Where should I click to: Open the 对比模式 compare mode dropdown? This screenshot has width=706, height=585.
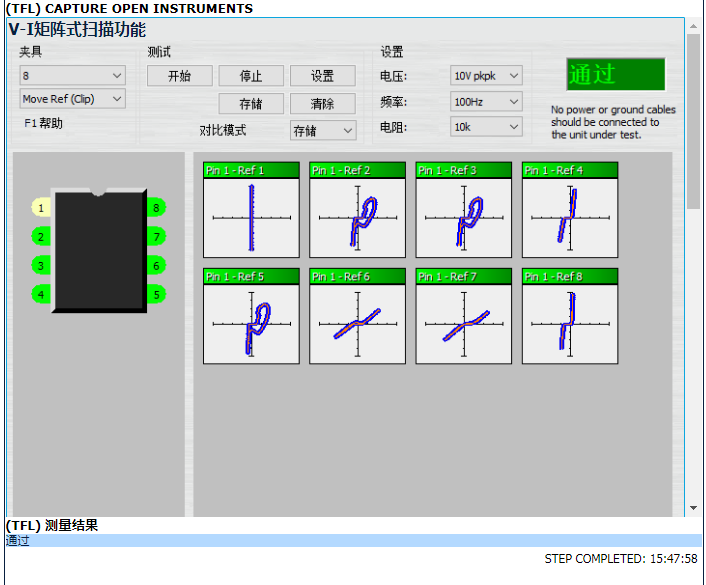point(323,131)
